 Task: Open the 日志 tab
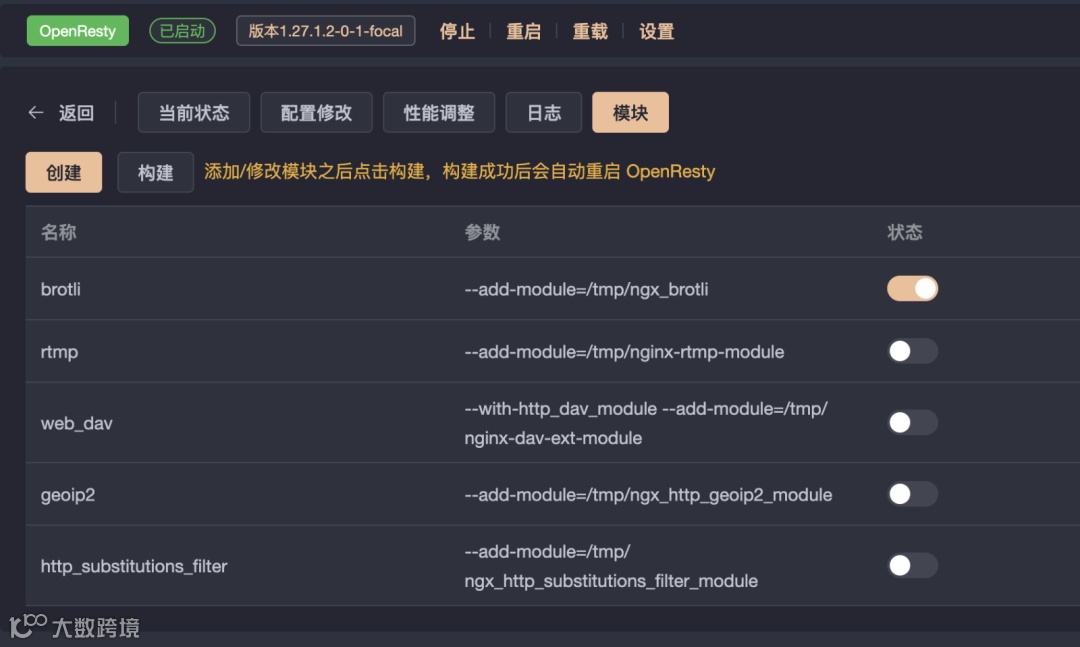pos(543,112)
